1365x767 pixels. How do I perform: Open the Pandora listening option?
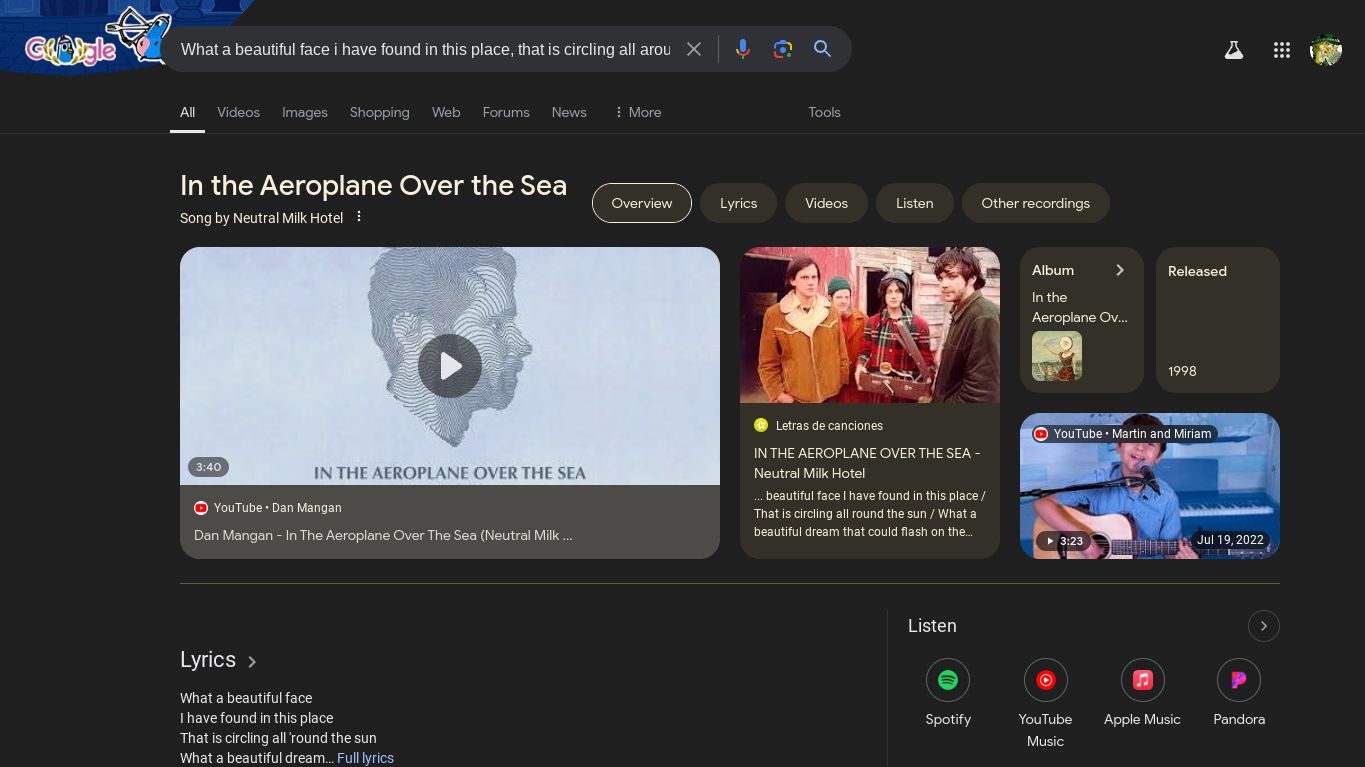click(1238, 681)
